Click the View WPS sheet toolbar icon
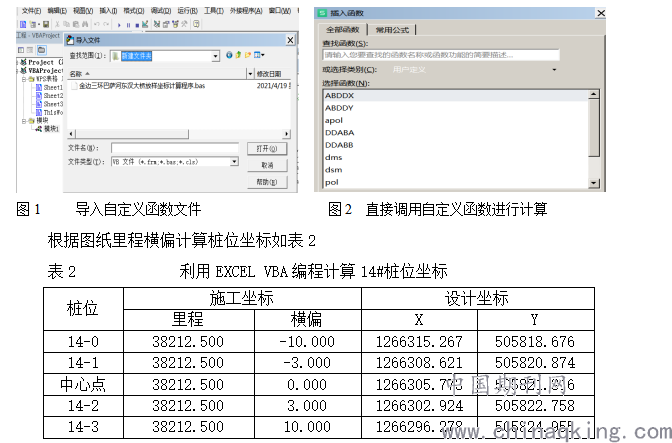Viewport: 672px width, 443px height. (x=23, y=24)
